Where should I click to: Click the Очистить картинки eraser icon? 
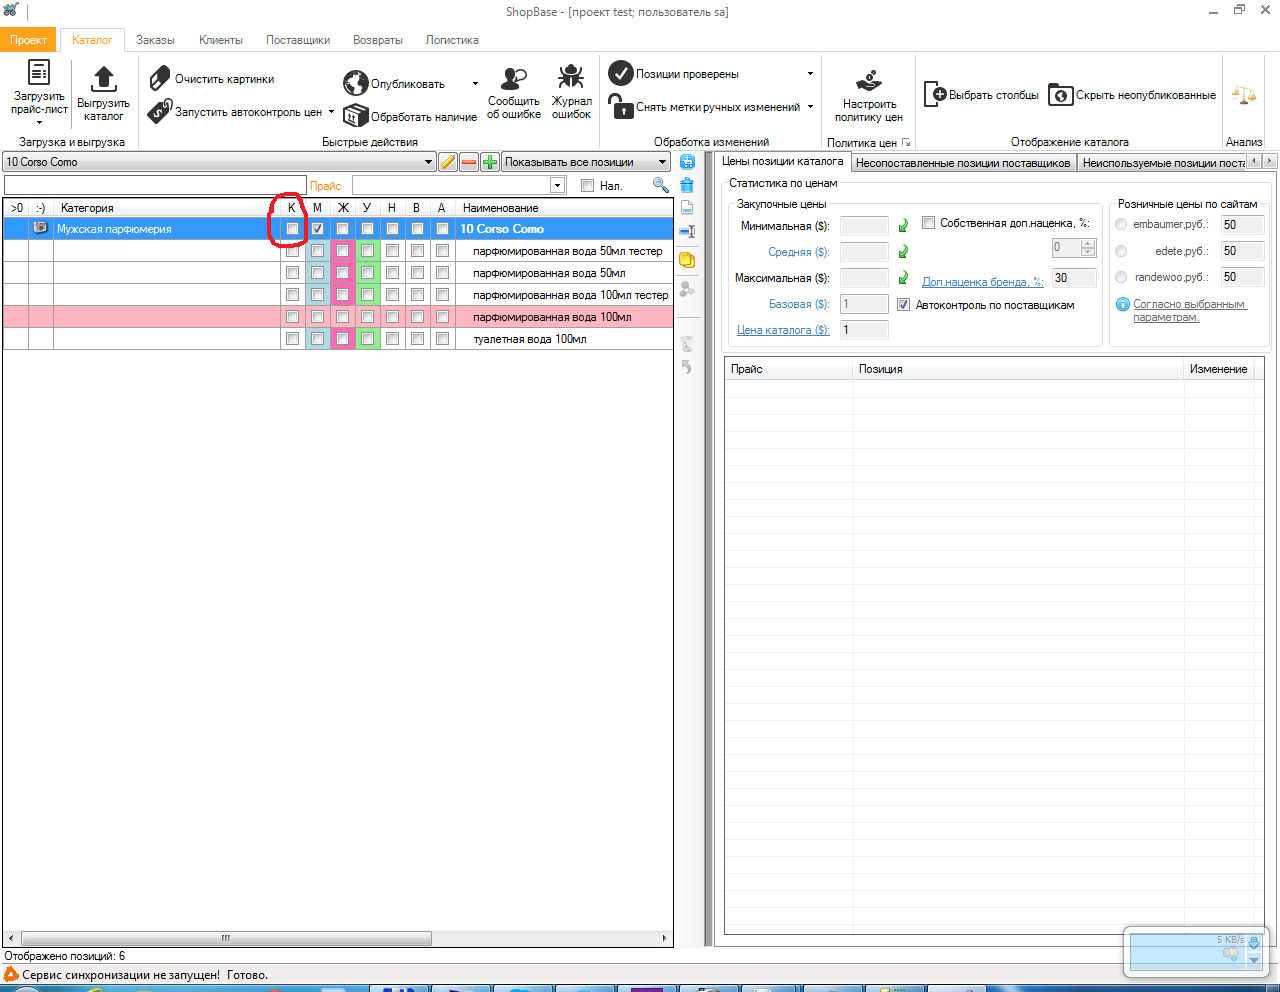coord(160,78)
